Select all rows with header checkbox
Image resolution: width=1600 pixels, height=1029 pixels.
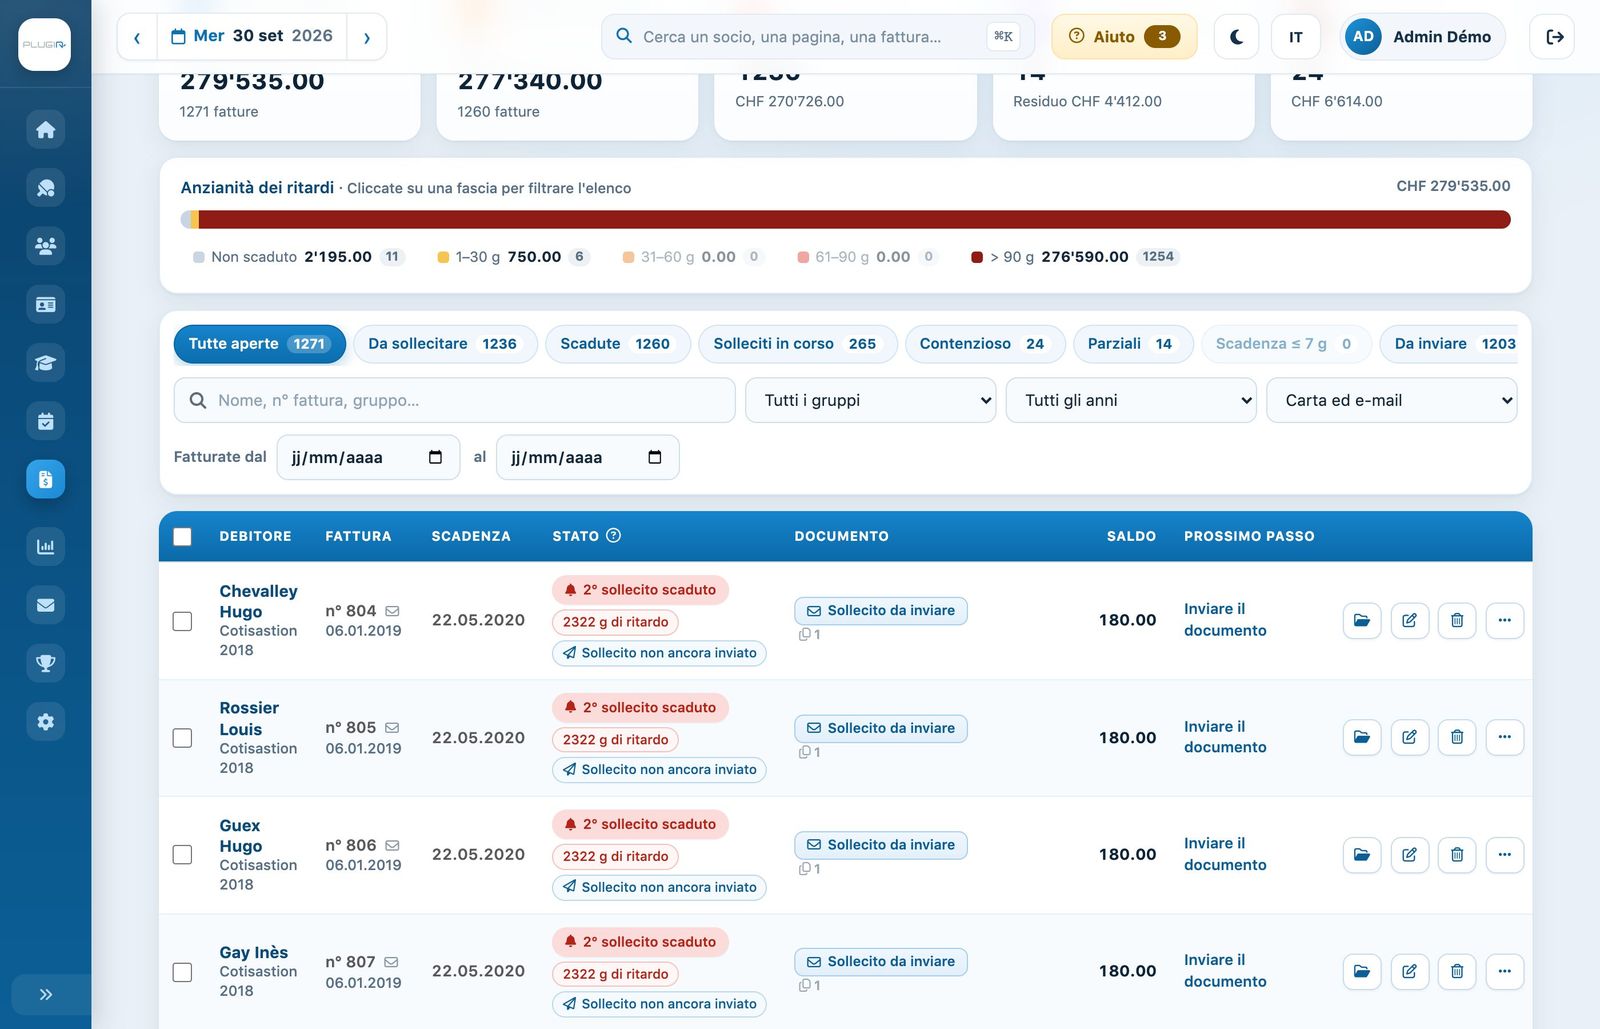[x=182, y=536]
